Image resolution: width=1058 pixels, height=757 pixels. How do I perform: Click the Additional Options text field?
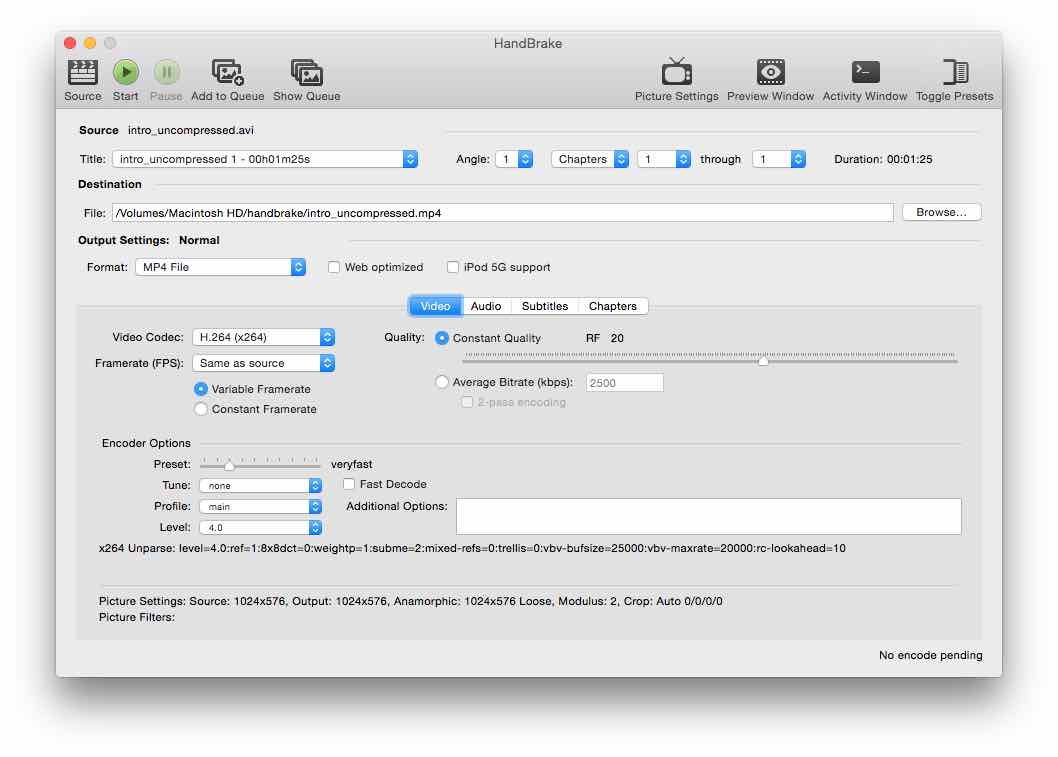708,517
